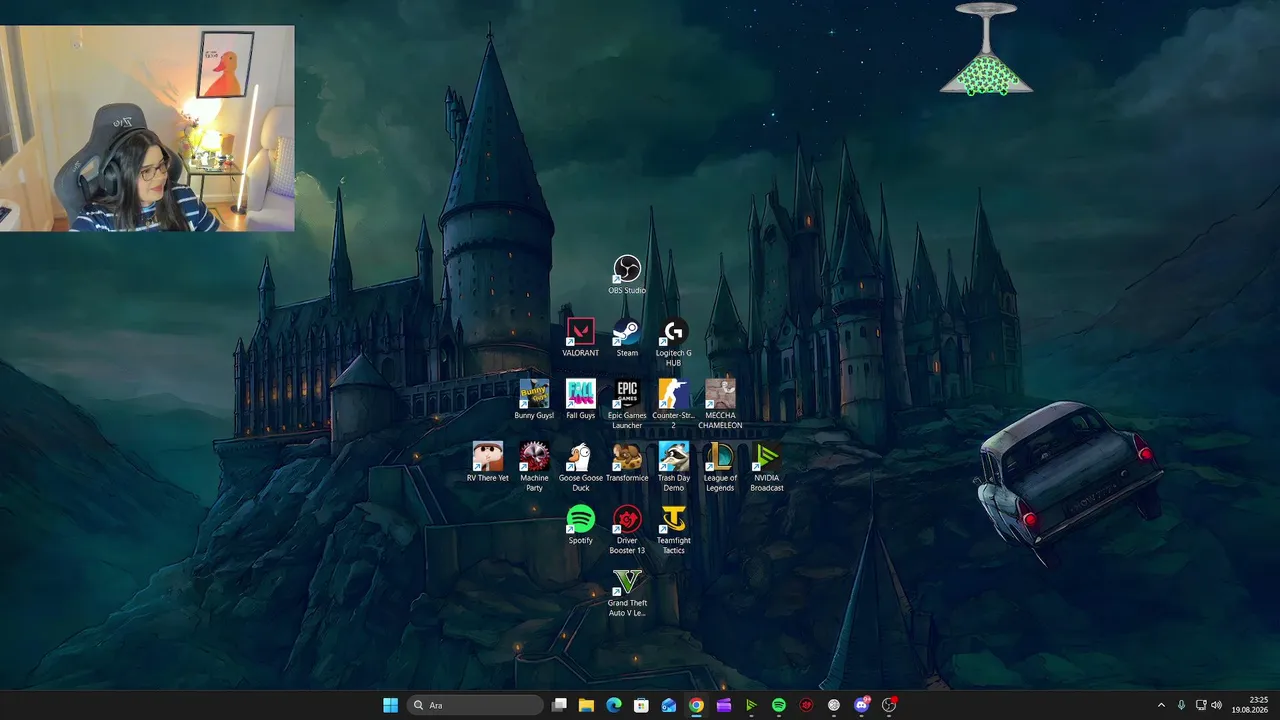Image resolution: width=1280 pixels, height=720 pixels.
Task: Open the OBS Studio desktop shortcut
Action: click(627, 275)
